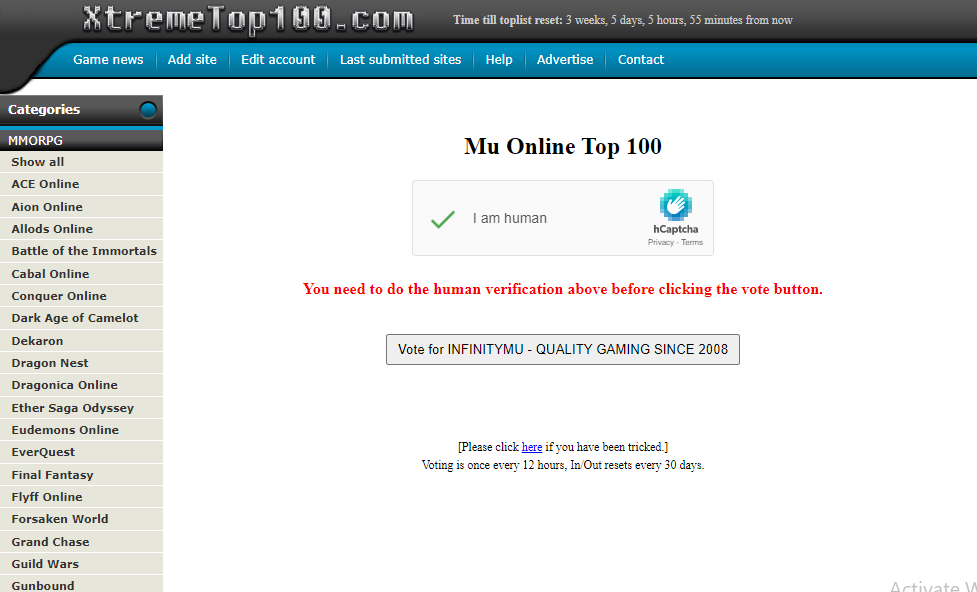
Task: Open the Add site menu item
Action: [x=192, y=60]
